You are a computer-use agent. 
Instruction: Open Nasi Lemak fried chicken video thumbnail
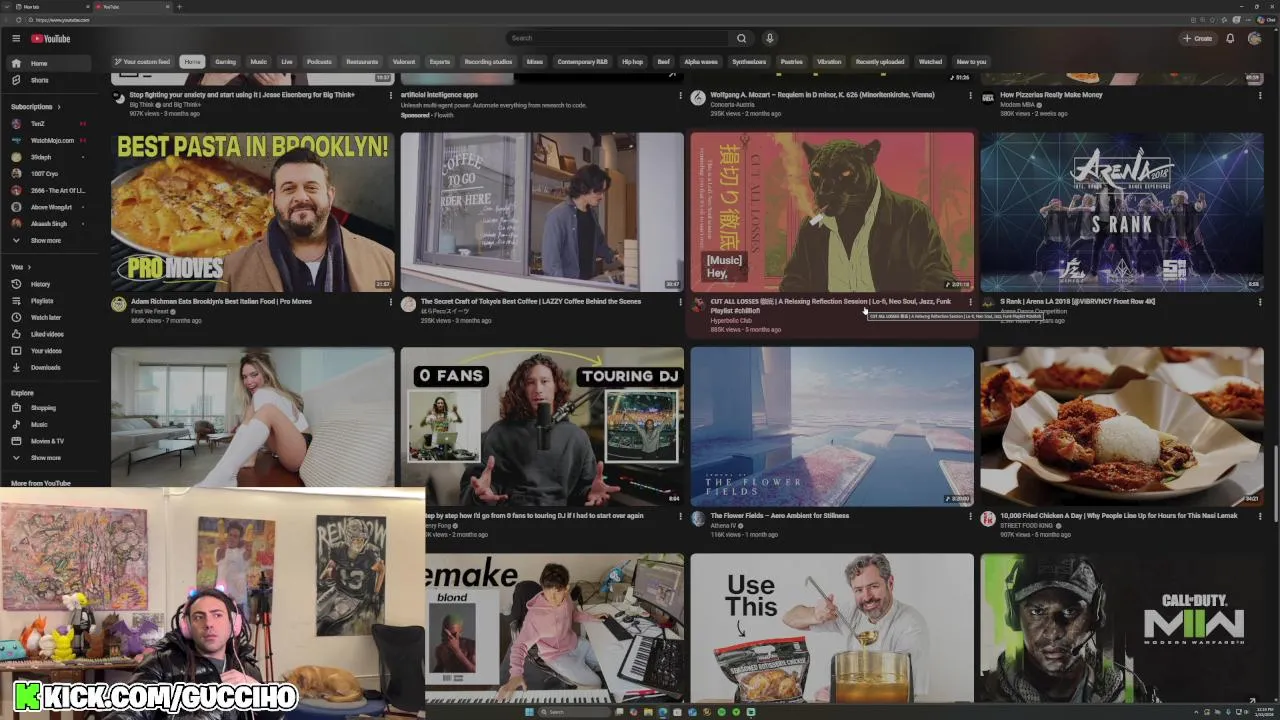pyautogui.click(x=1122, y=426)
